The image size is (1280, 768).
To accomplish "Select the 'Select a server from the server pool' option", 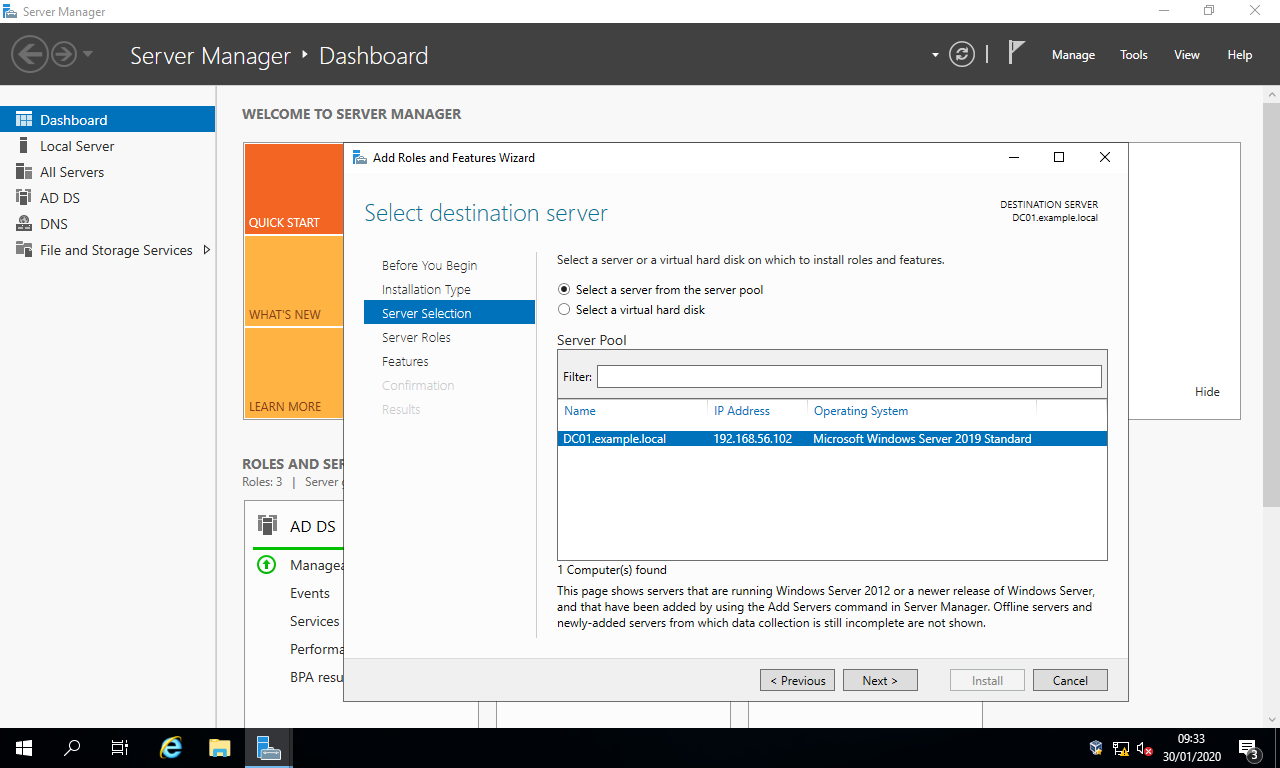I will [x=564, y=290].
